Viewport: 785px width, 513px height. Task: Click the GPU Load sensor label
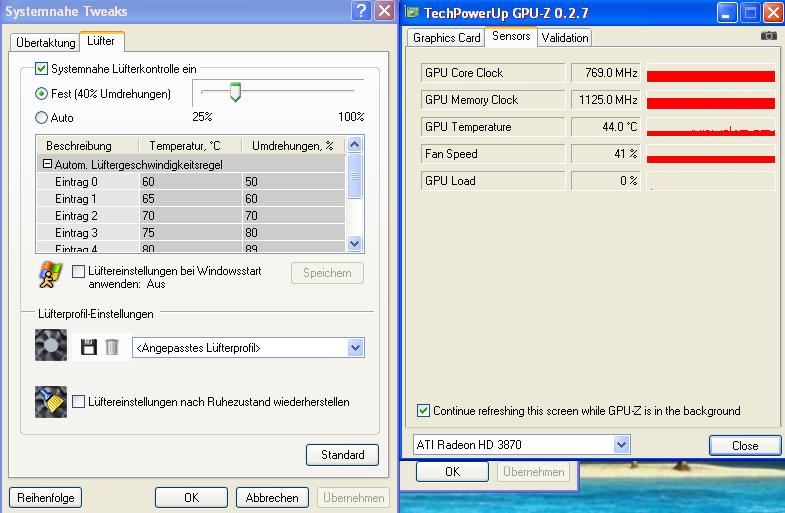(493, 181)
